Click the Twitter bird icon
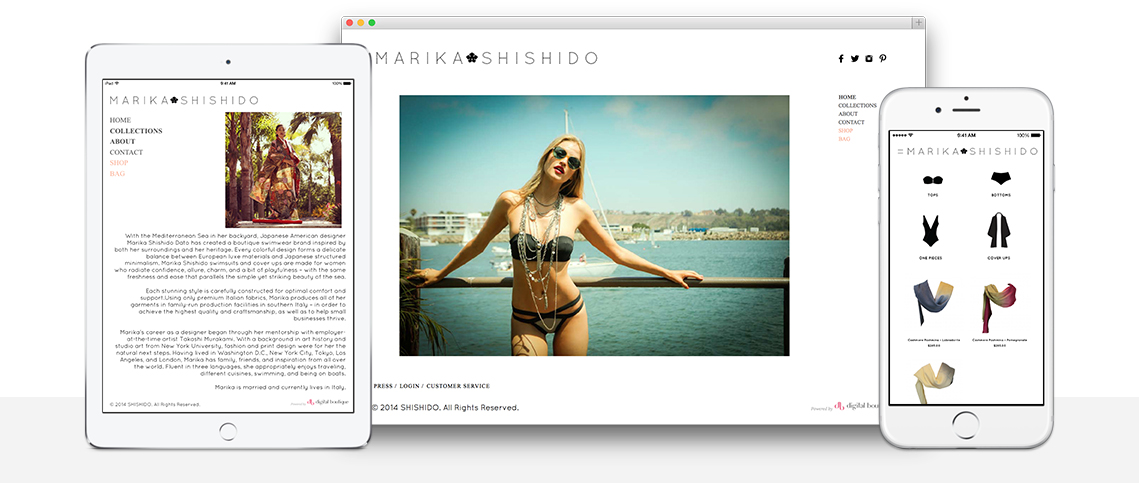The width and height of the screenshot is (1139, 483). [855, 59]
